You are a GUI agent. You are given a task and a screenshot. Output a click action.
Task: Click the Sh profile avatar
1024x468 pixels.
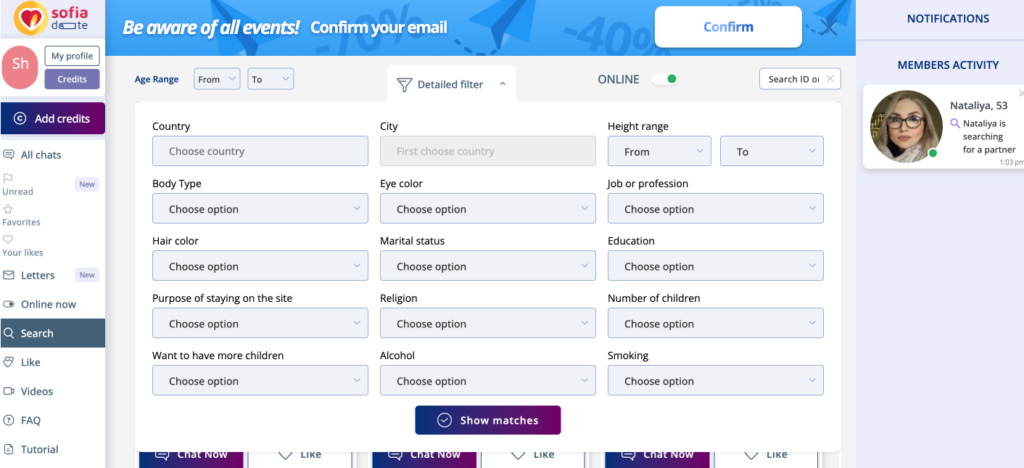tap(21, 65)
